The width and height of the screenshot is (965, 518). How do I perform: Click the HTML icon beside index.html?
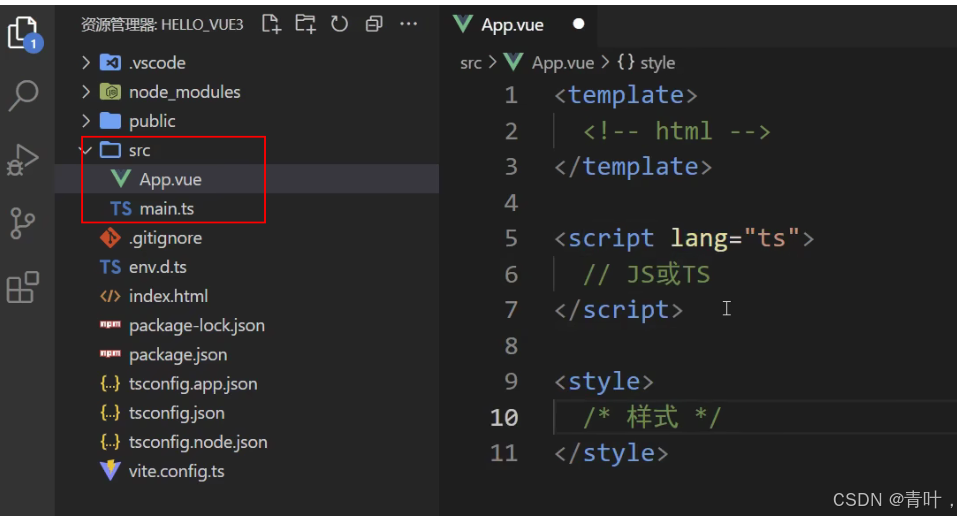click(110, 296)
